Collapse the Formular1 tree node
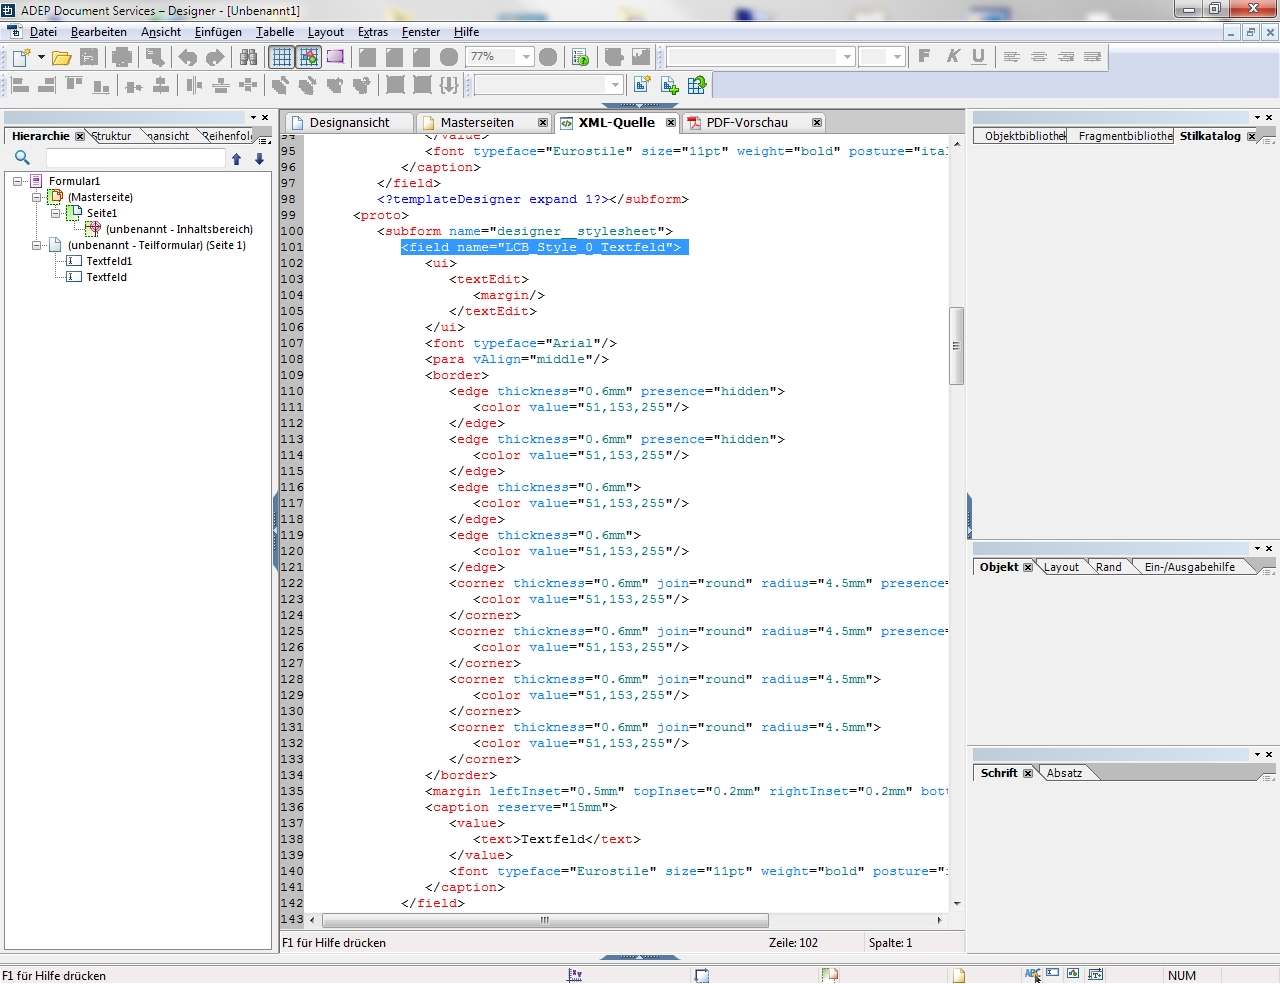The width and height of the screenshot is (1280, 984). pos(18,181)
